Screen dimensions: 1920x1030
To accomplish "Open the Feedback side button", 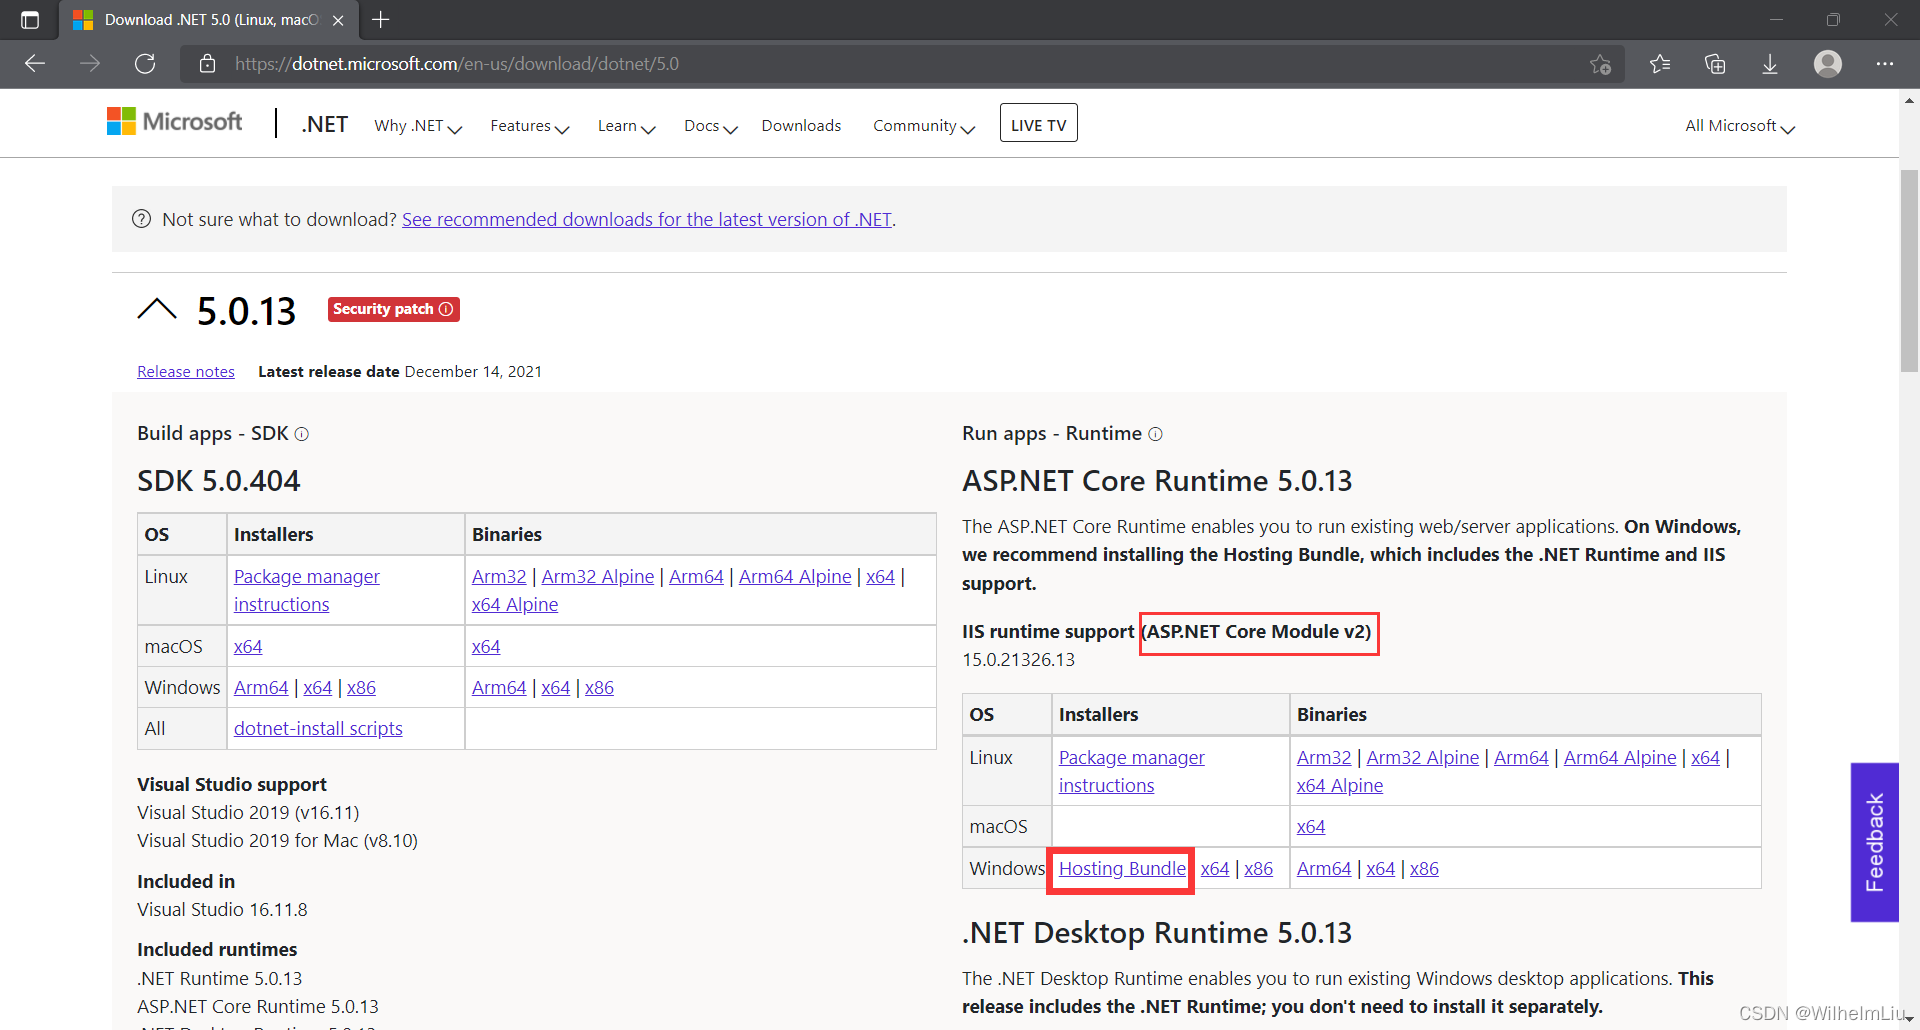I will click(1874, 842).
